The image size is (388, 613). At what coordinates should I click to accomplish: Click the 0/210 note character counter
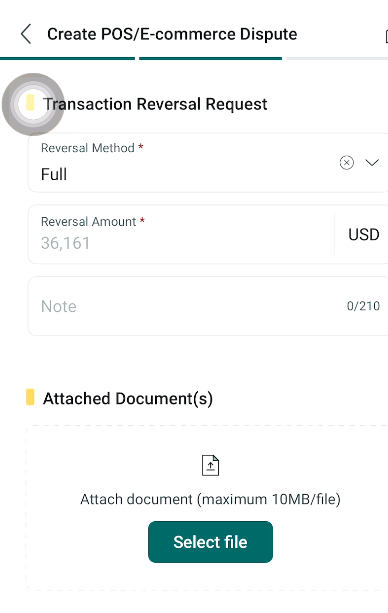click(363, 306)
